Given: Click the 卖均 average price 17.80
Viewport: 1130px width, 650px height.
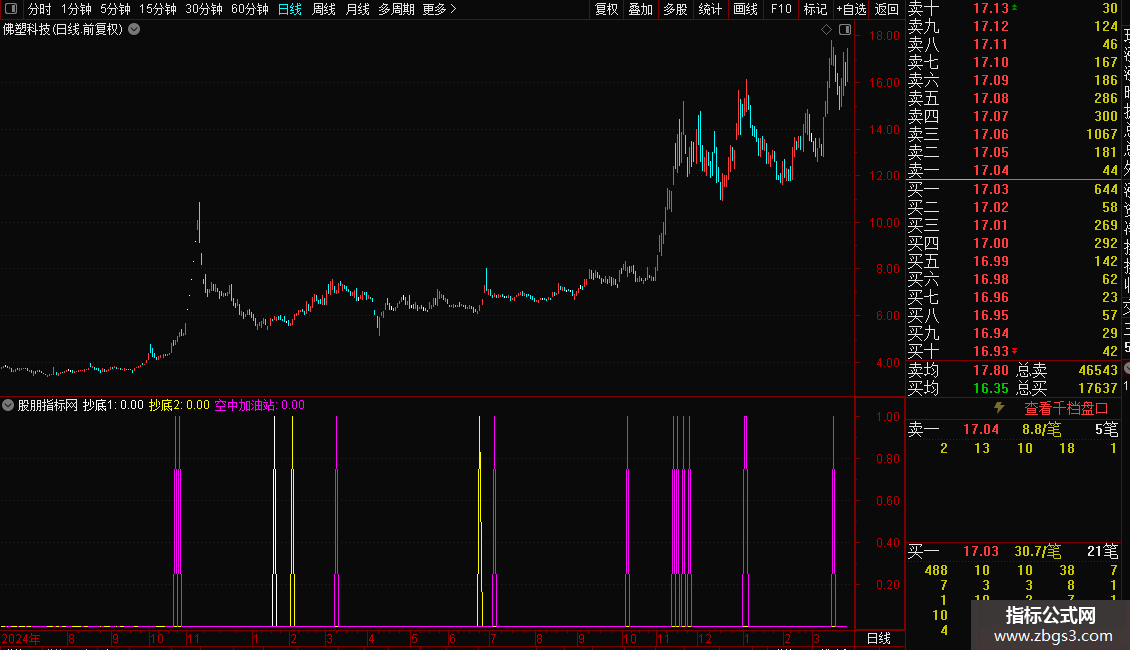Looking at the screenshot, I should tap(990, 370).
